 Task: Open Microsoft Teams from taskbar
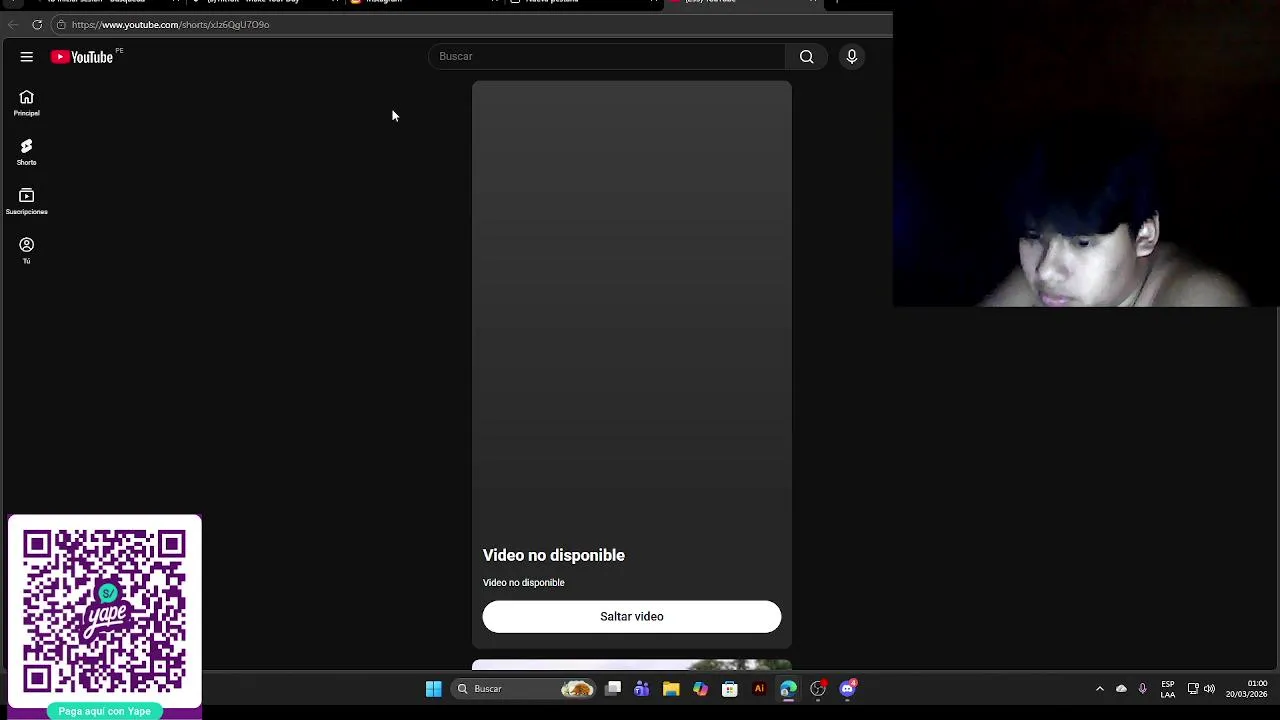click(642, 689)
